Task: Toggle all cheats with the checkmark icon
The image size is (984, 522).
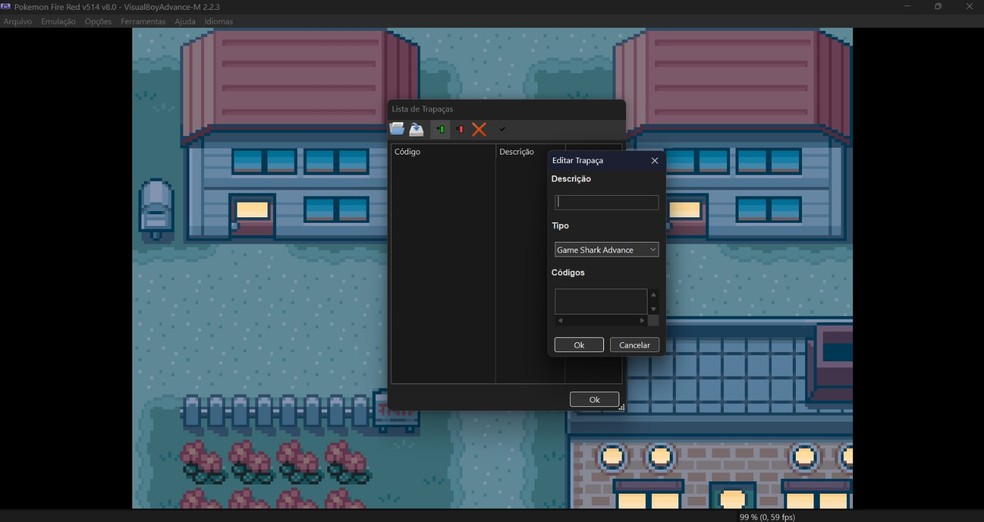Action: (502, 129)
